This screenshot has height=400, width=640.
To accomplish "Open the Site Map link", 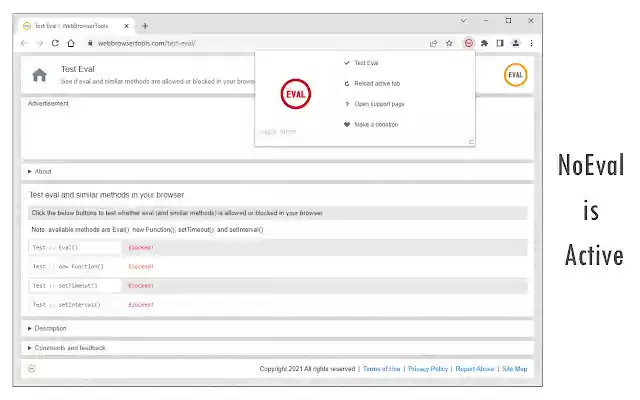I will pyautogui.click(x=515, y=369).
